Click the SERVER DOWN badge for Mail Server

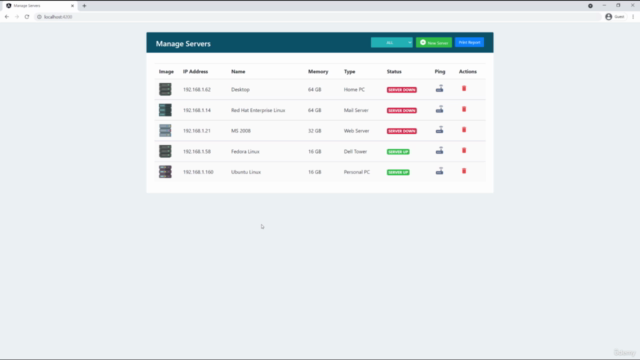click(x=402, y=111)
